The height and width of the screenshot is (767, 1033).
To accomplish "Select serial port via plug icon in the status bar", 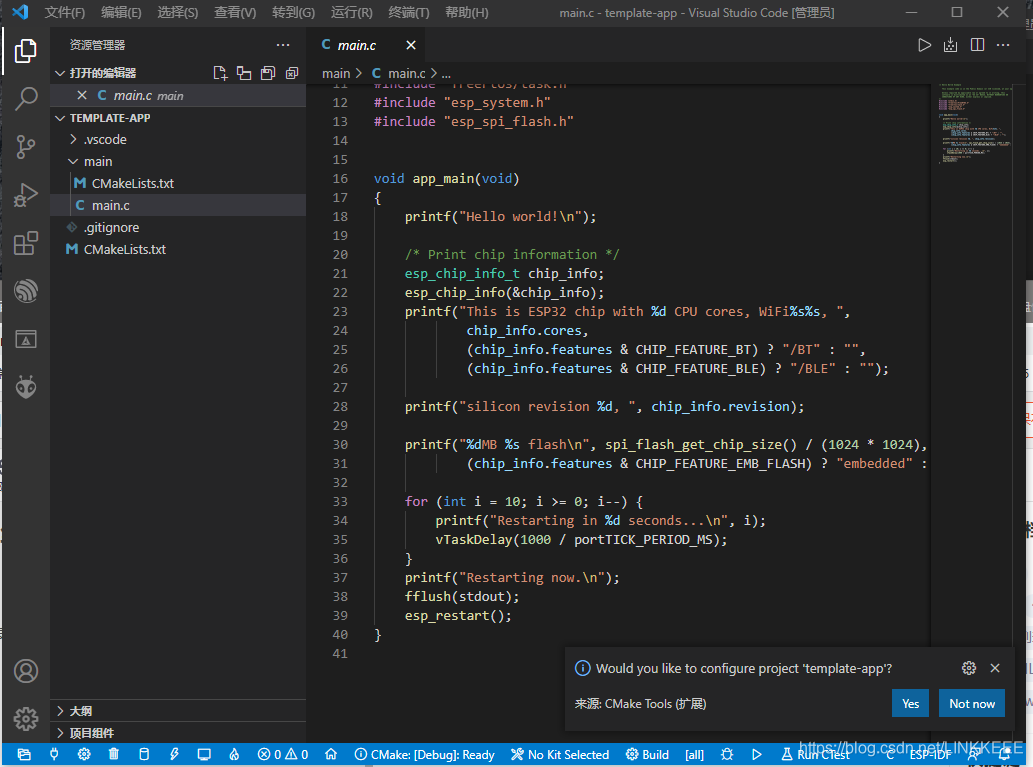I will tap(54, 754).
